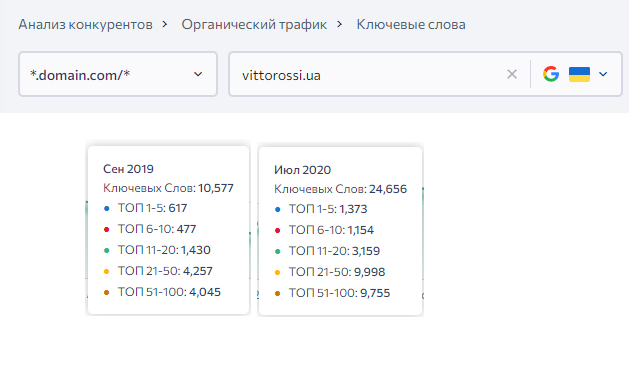The image size is (629, 382).
Task: Click the ТОП 51-100: 4,045 row
Action: point(162,292)
